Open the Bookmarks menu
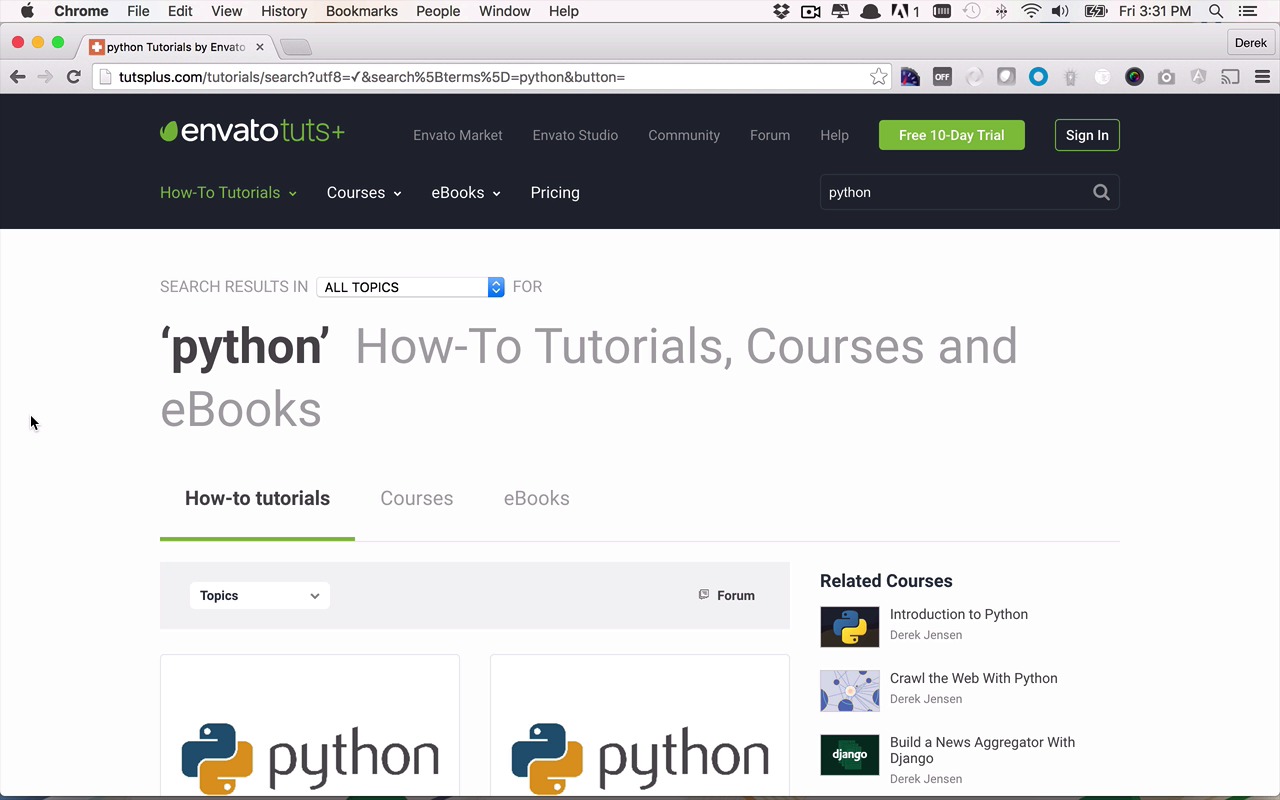Viewport: 1280px width, 800px height. (362, 11)
